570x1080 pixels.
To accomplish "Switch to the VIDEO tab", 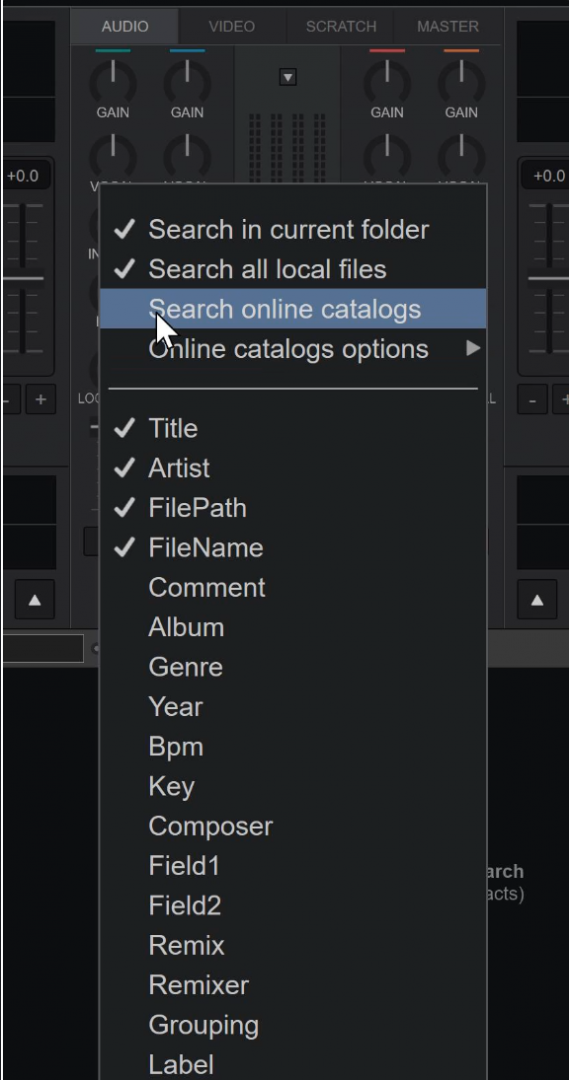I will (x=232, y=26).
